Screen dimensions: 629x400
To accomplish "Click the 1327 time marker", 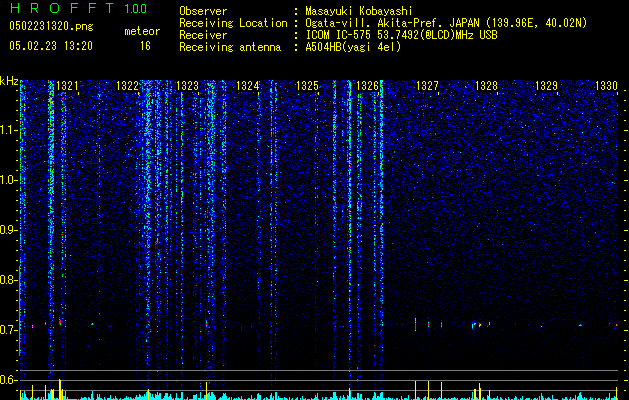I will pyautogui.click(x=427, y=86).
